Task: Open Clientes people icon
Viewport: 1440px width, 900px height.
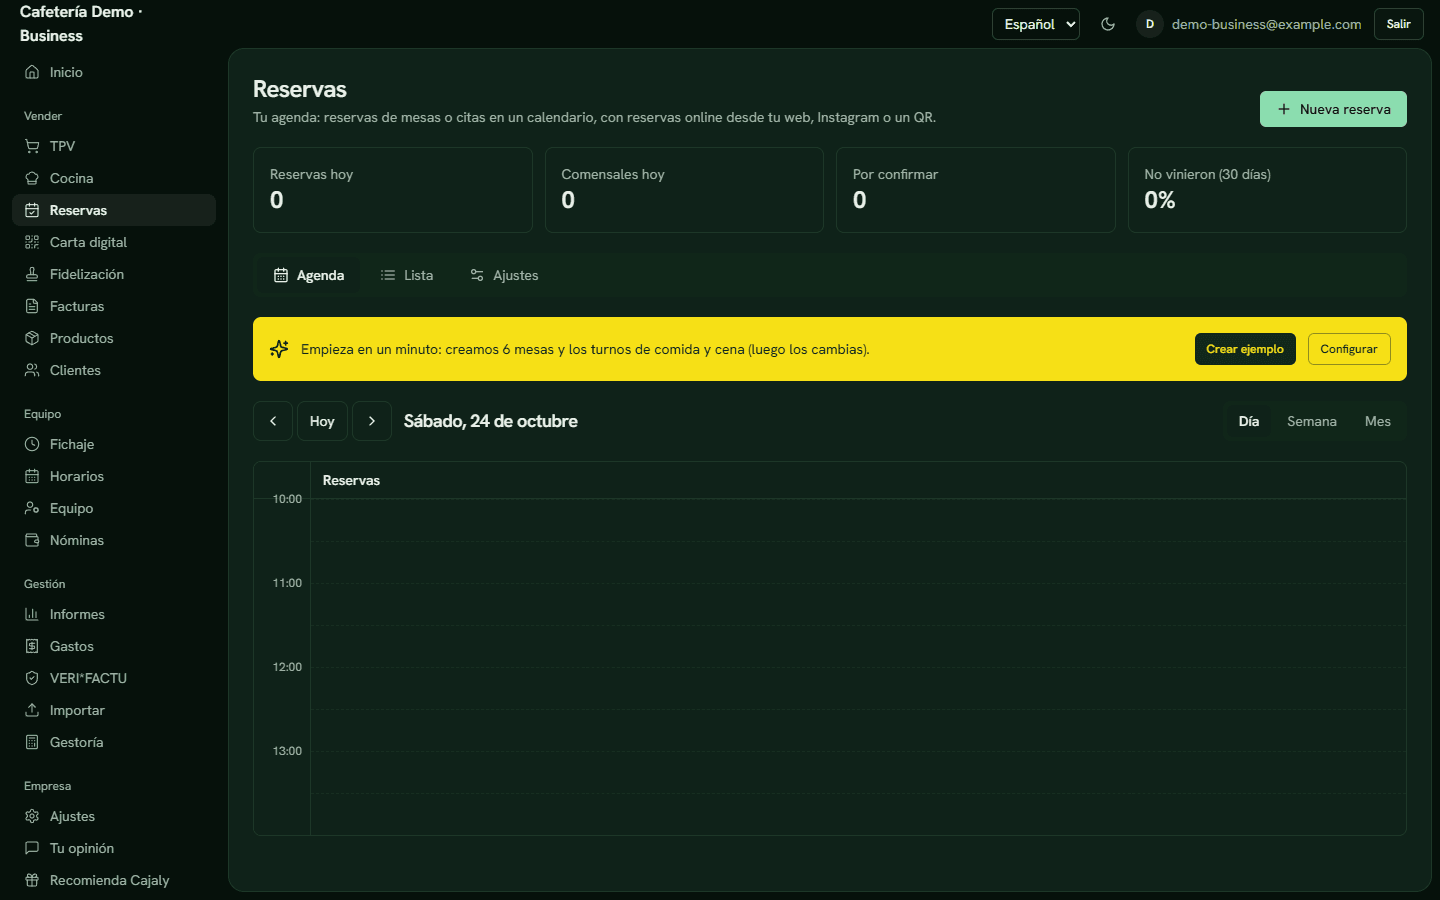Action: tap(32, 370)
